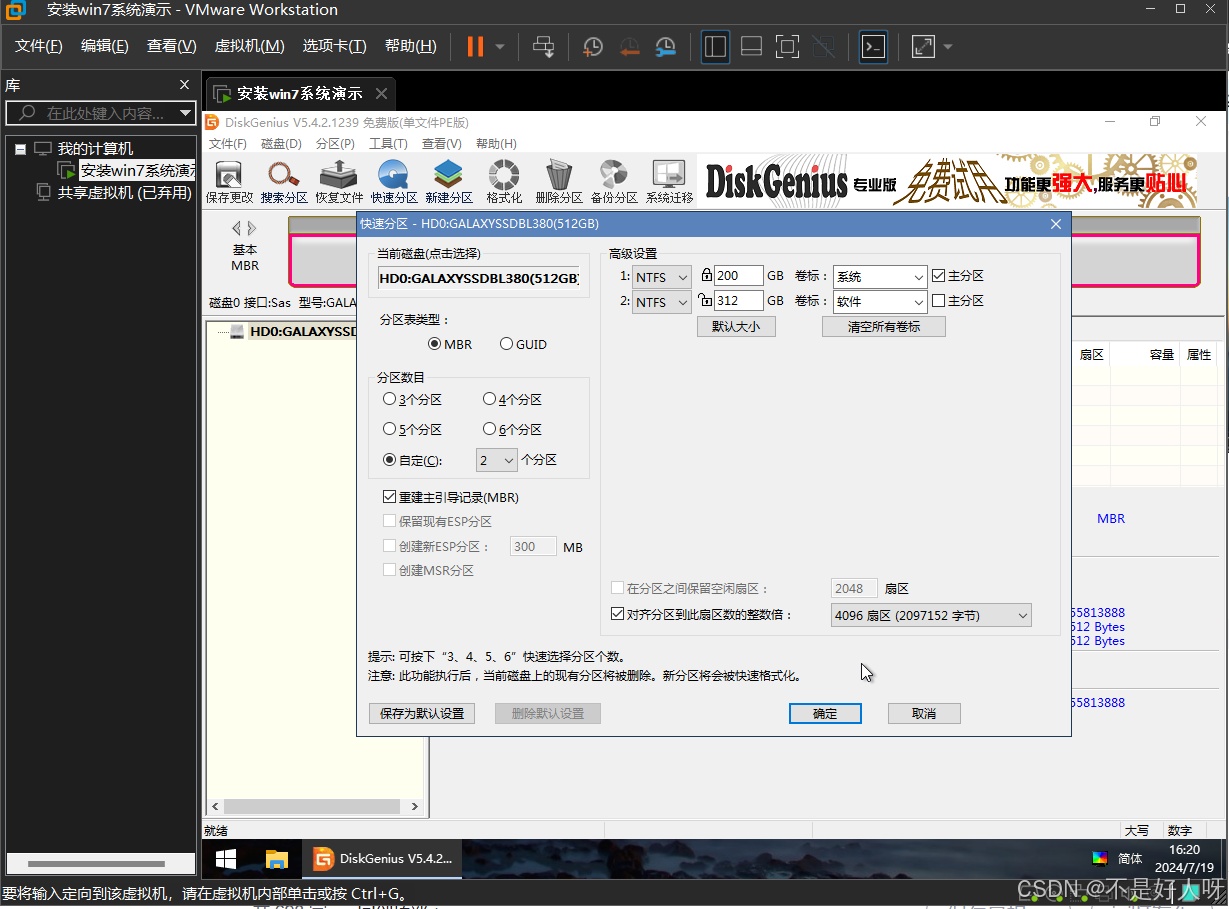Image resolution: width=1229 pixels, height=909 pixels.
Task: Open File Explorer in guest taskbar
Action: coord(276,859)
